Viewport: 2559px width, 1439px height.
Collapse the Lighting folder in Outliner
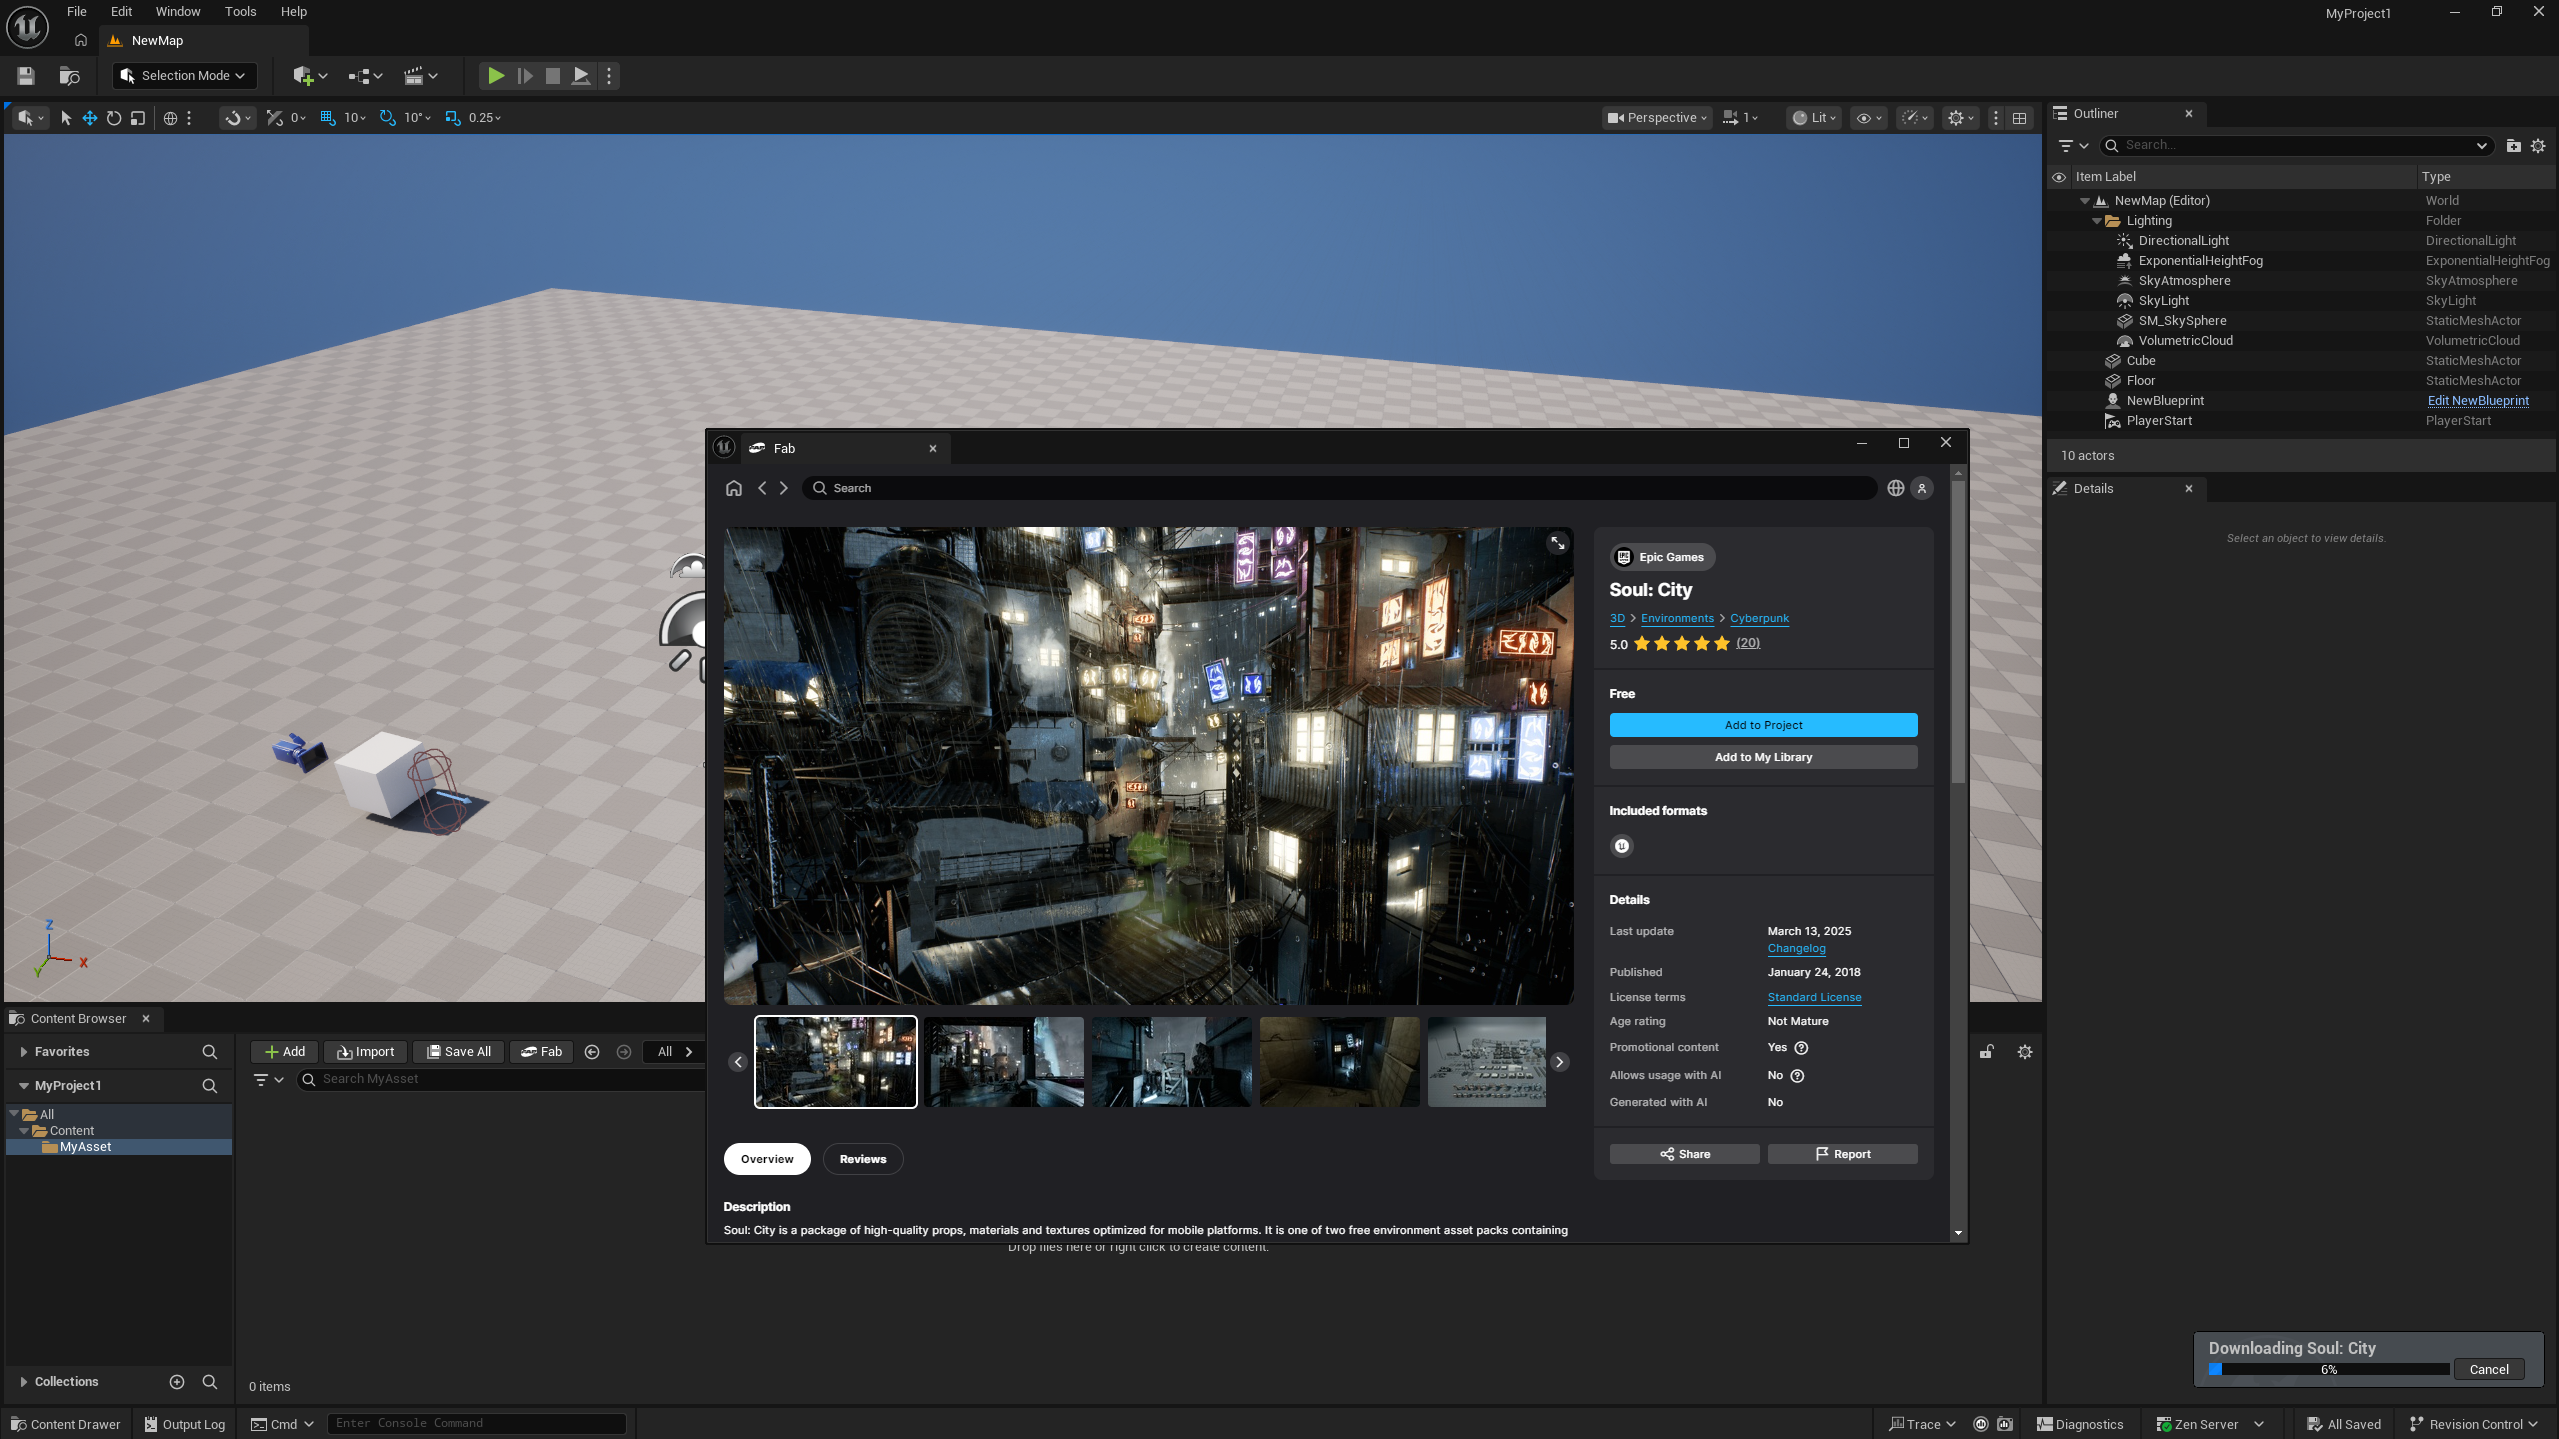coord(2097,221)
